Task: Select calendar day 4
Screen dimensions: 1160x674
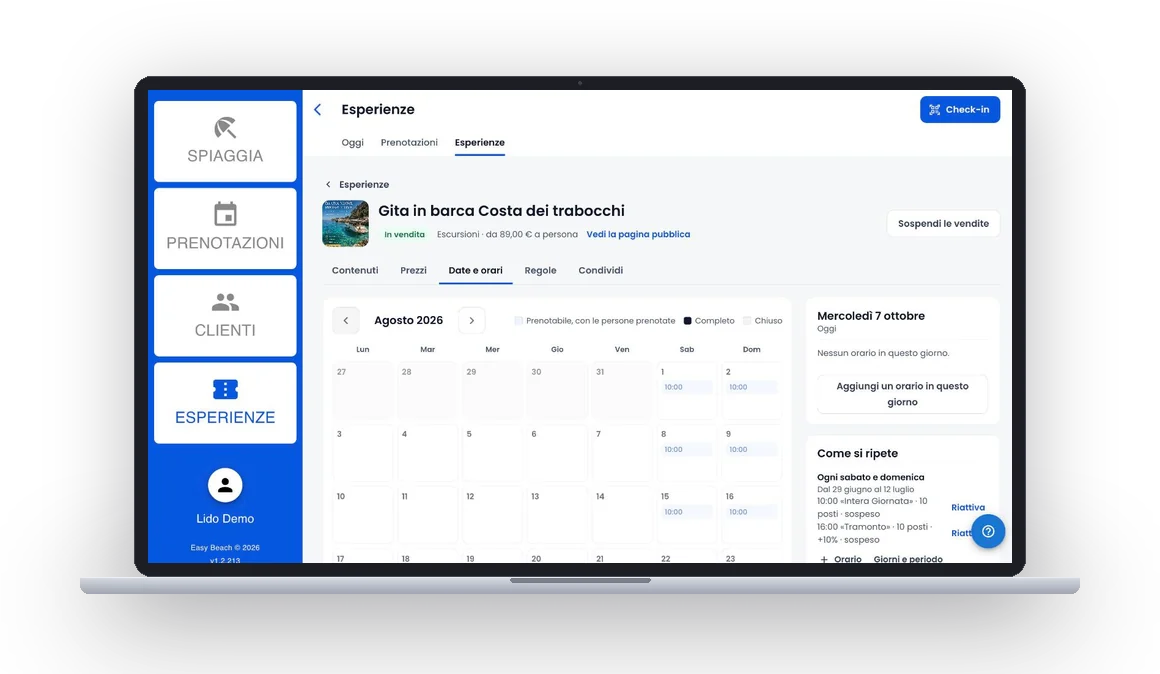Action: coord(428,454)
